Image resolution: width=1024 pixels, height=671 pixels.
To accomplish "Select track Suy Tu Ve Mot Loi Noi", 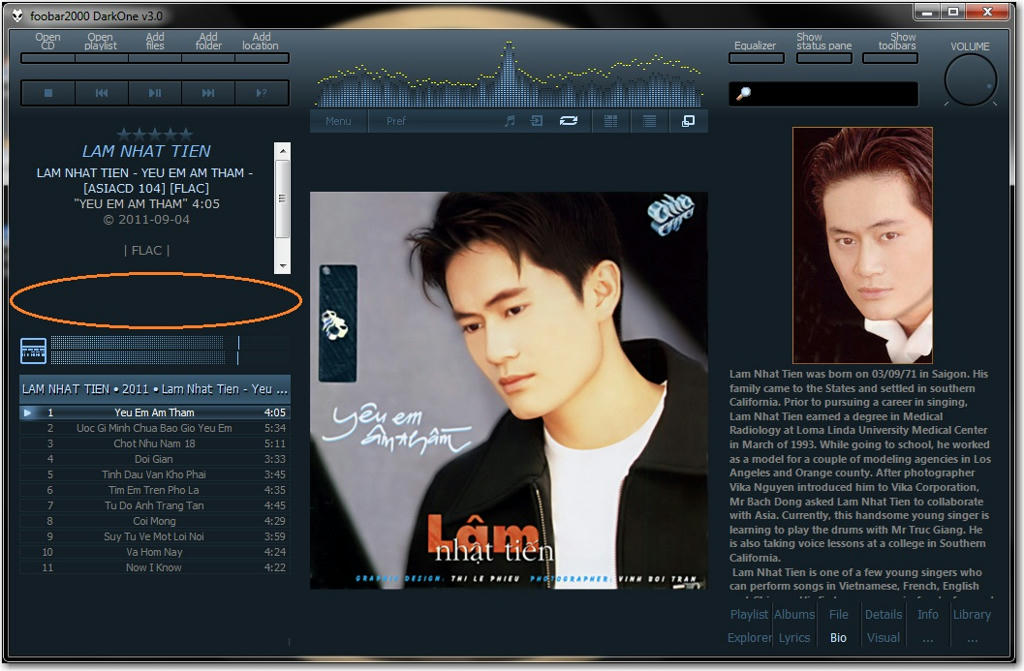I will (x=155, y=536).
